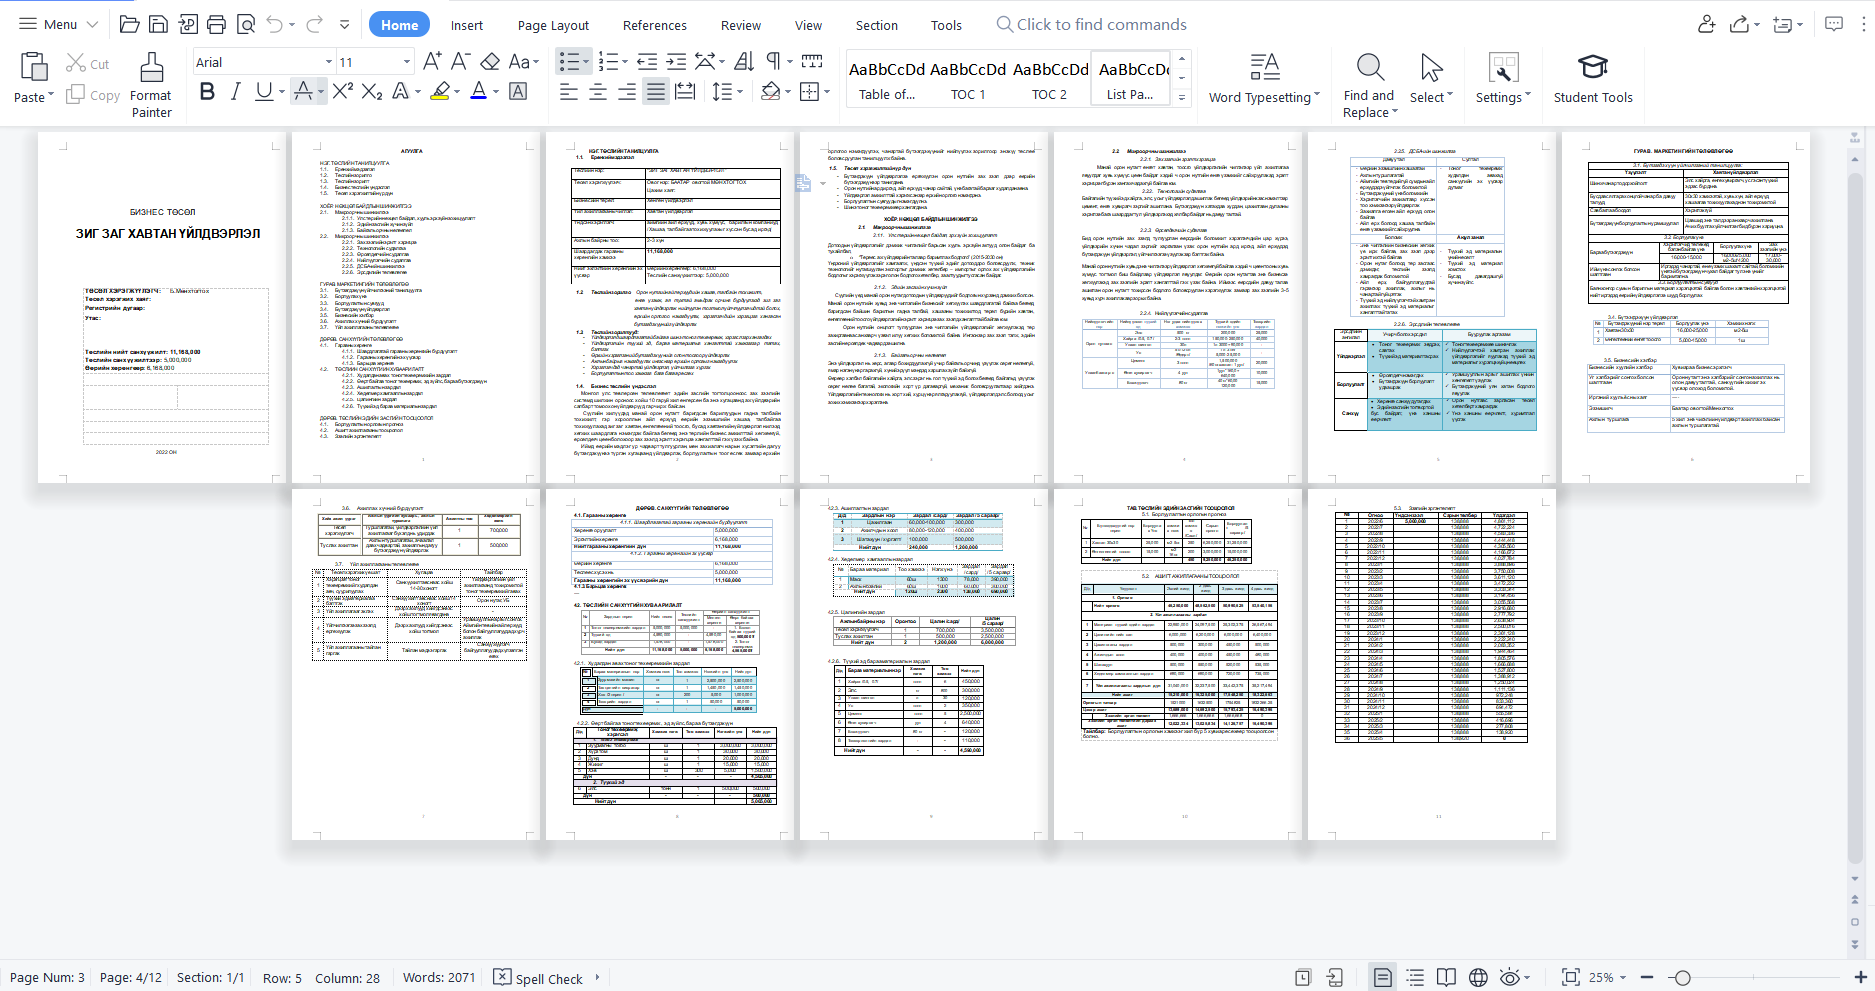Screen dimensions: 1875x991
Task: Switch to the Insert tab
Action: click(466, 25)
